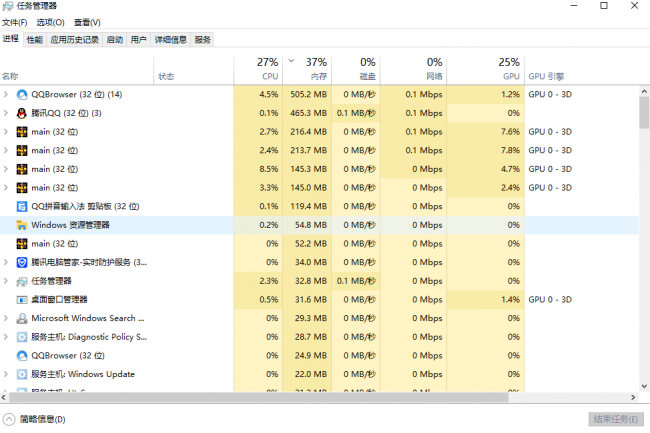Click the vertical scrollbar up arrow

(x=644, y=91)
